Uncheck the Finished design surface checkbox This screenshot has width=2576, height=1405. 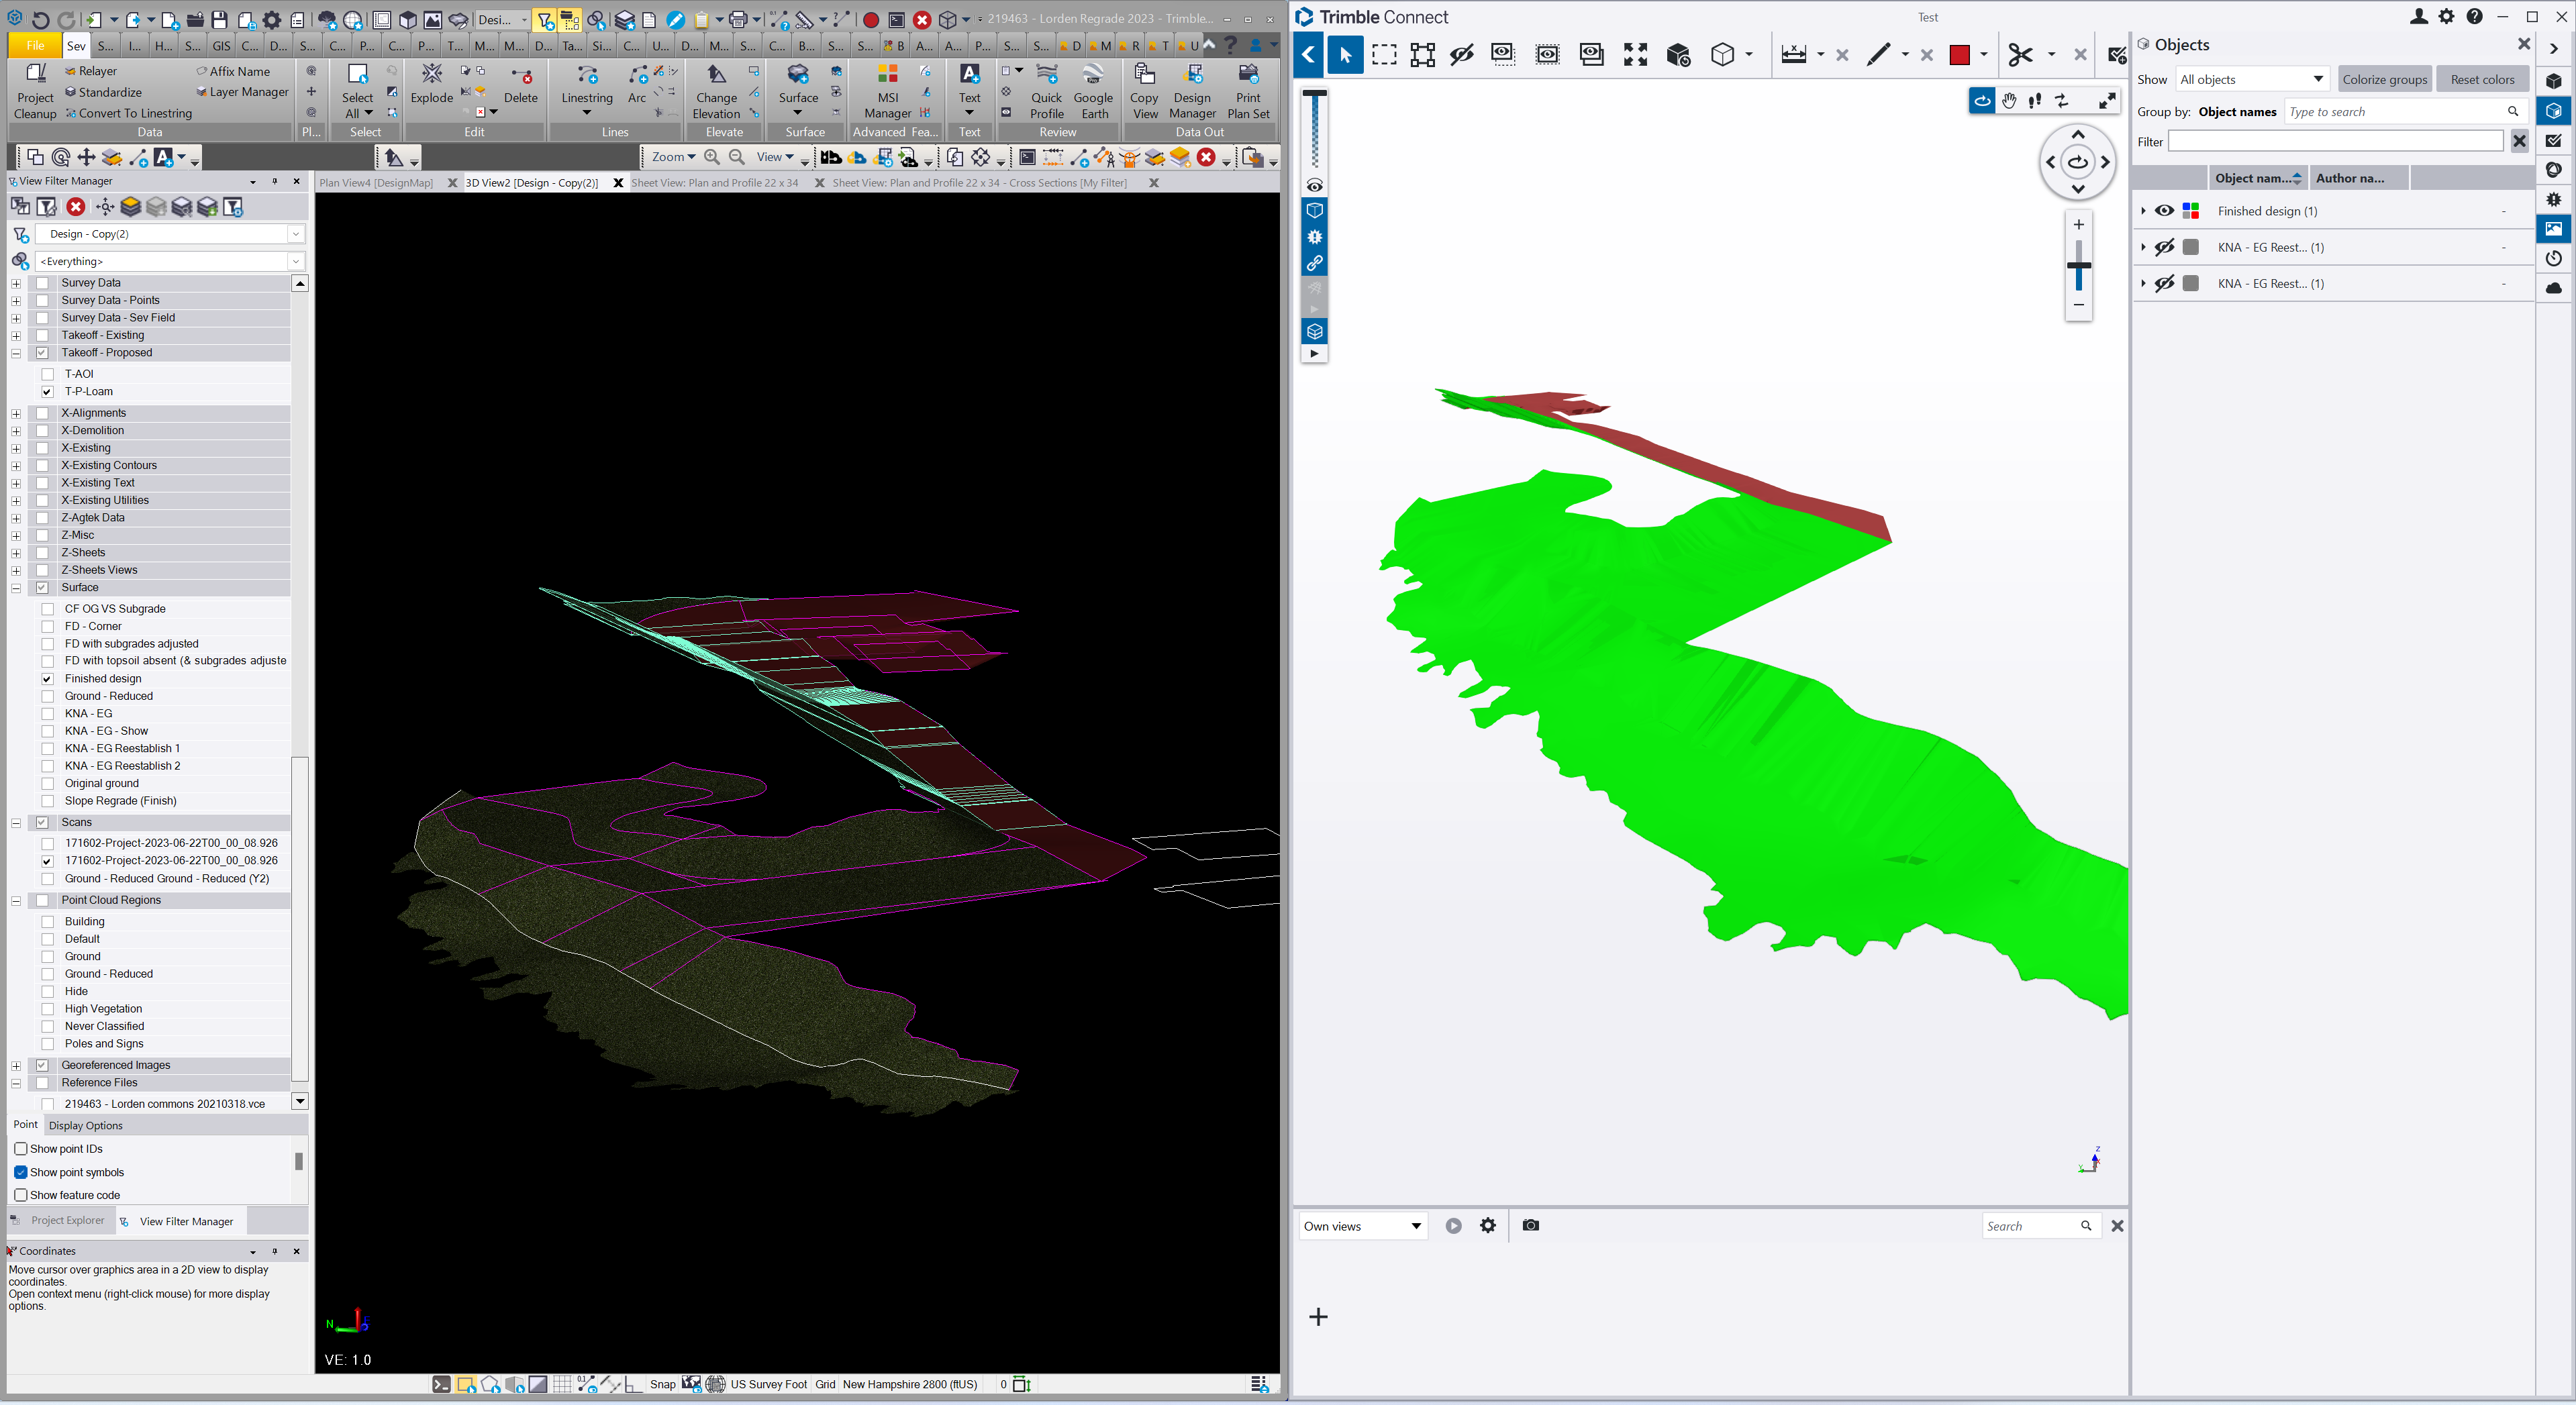click(x=47, y=679)
